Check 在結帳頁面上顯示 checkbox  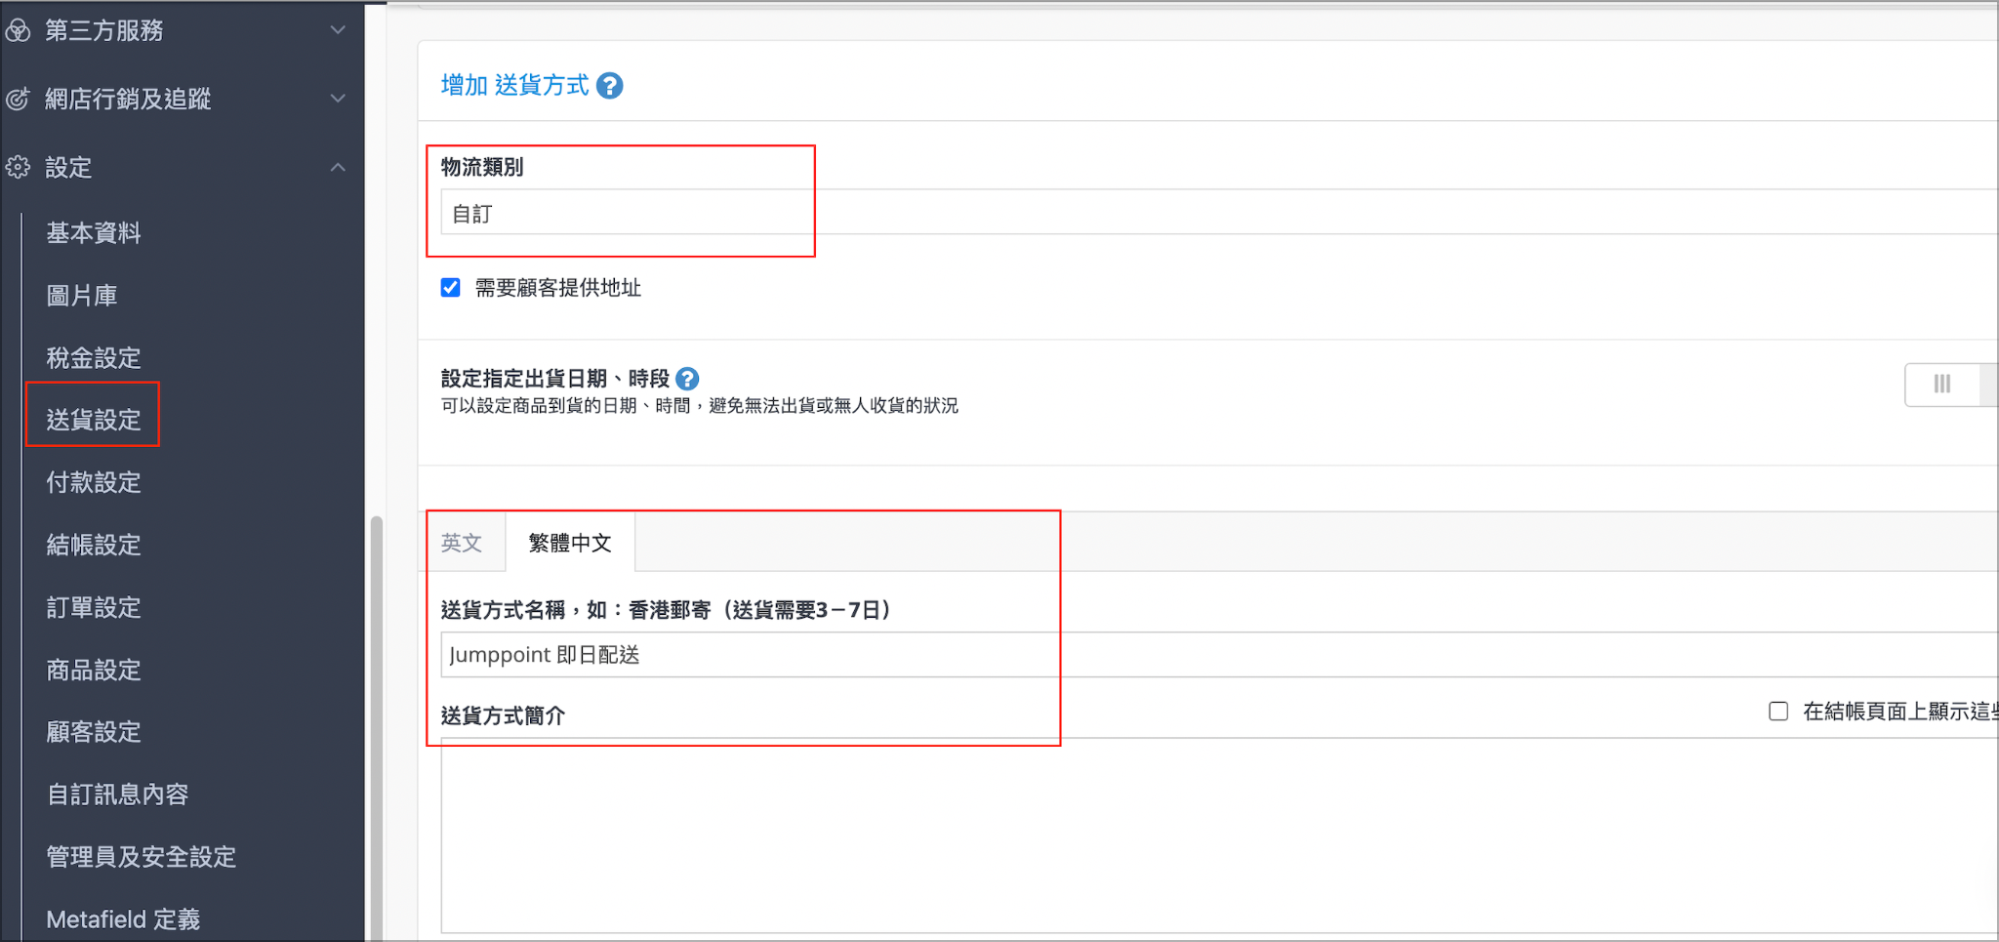click(x=1778, y=711)
